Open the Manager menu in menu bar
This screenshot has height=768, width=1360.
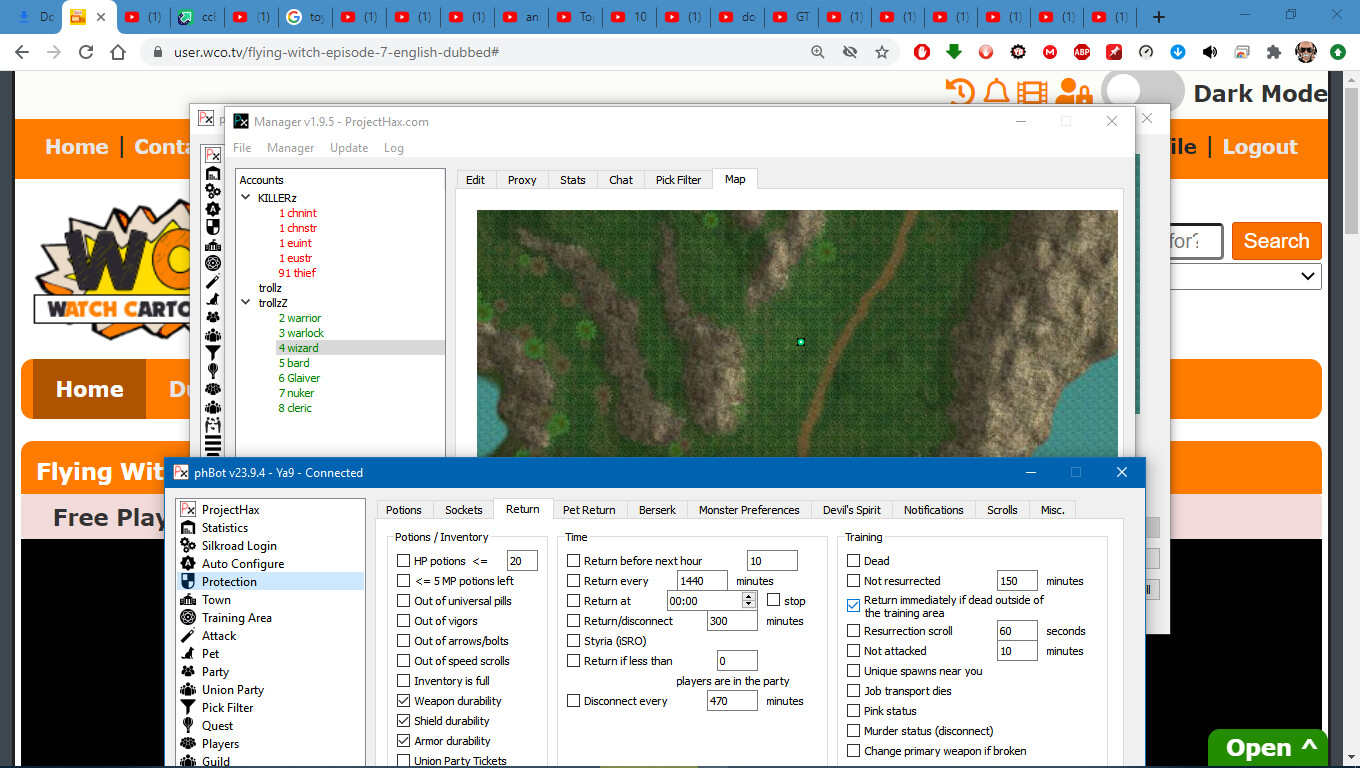290,148
